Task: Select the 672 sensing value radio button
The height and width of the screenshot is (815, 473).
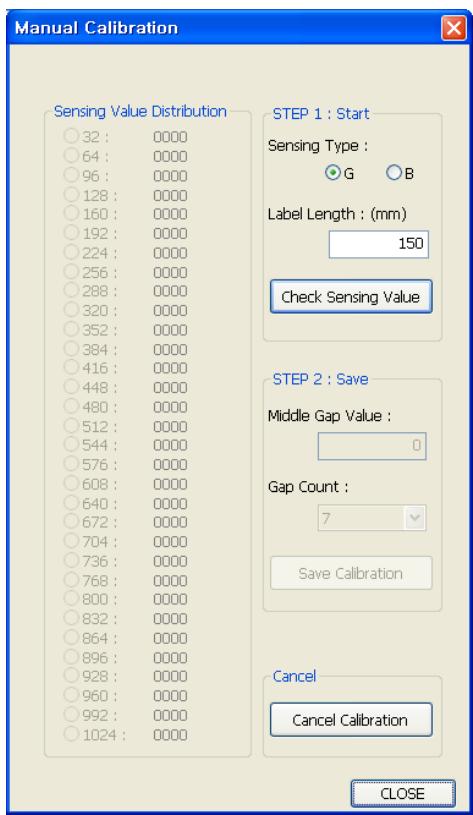Action: (71, 521)
